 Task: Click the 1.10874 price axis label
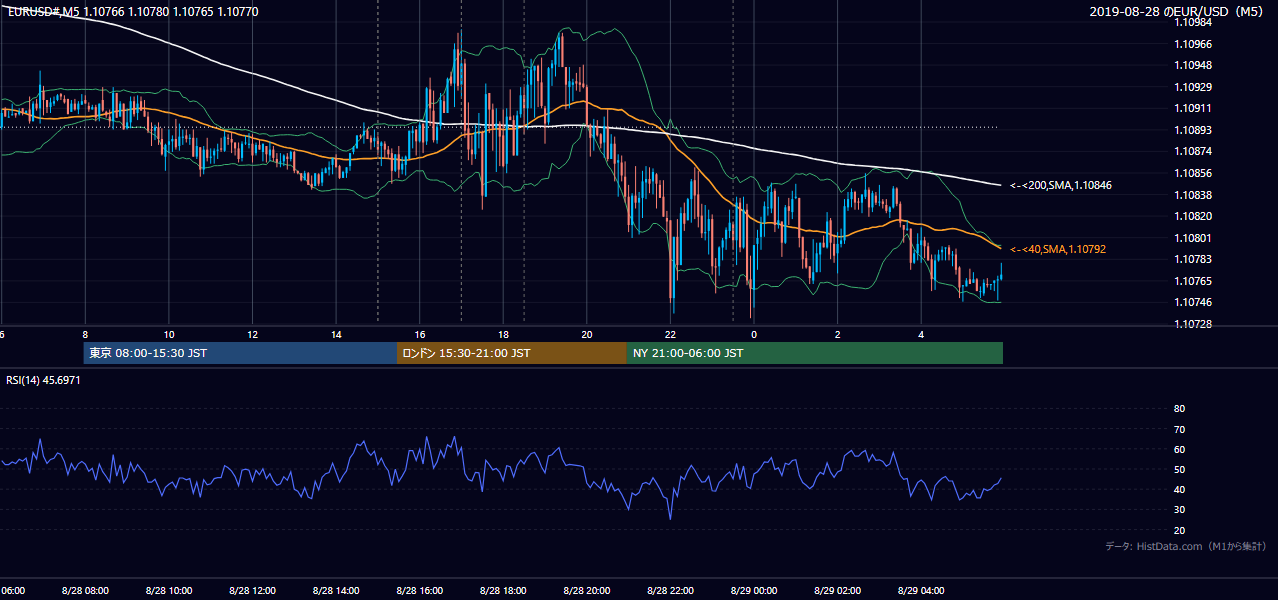pyautogui.click(x=1192, y=151)
